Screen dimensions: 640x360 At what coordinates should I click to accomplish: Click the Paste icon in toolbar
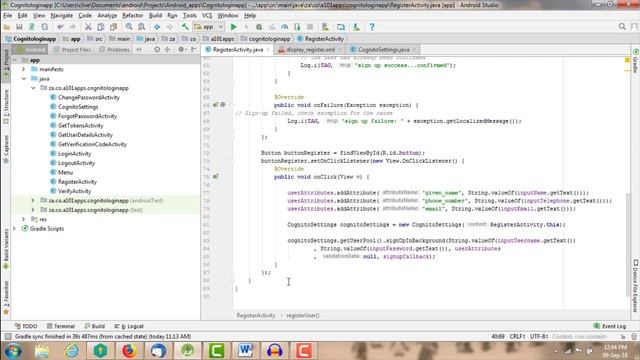pos(113,27)
